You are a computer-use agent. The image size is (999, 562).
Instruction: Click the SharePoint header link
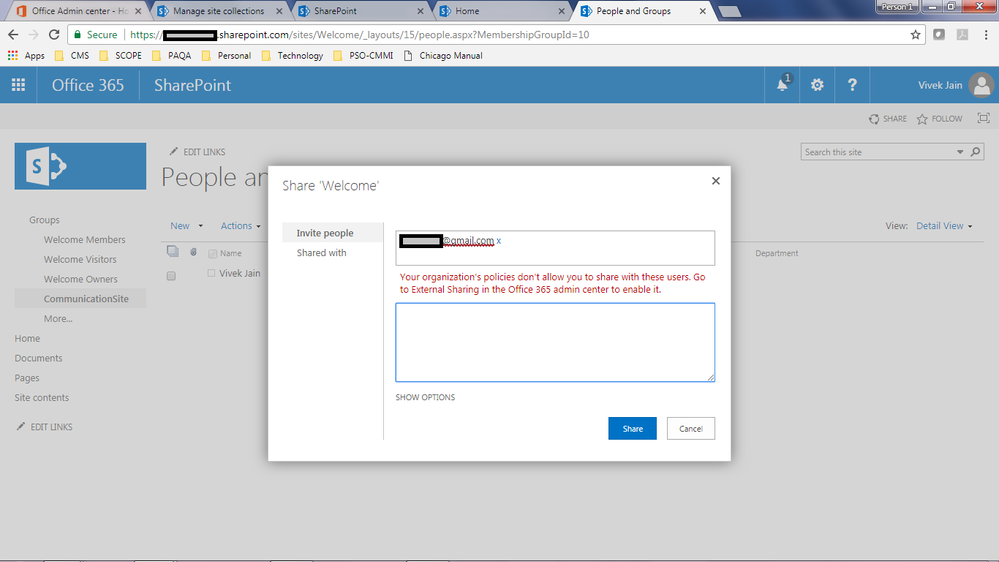click(x=192, y=85)
